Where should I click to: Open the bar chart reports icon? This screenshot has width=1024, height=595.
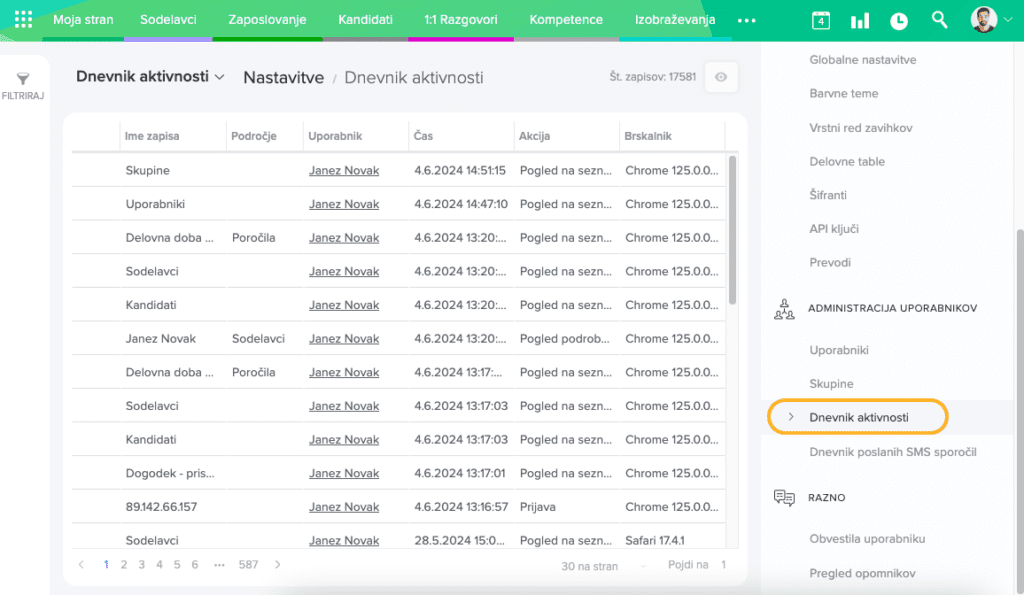[859, 20]
